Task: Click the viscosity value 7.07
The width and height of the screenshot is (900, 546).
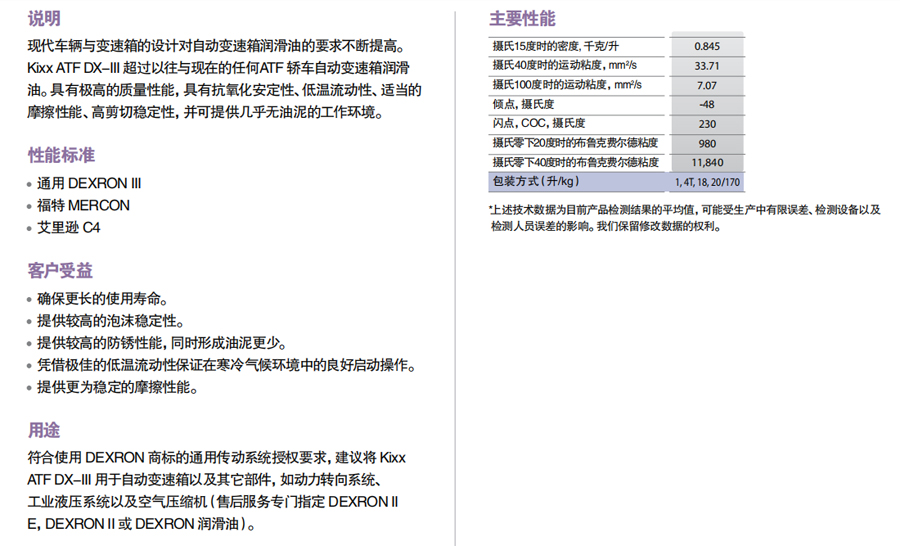Action: 707,86
